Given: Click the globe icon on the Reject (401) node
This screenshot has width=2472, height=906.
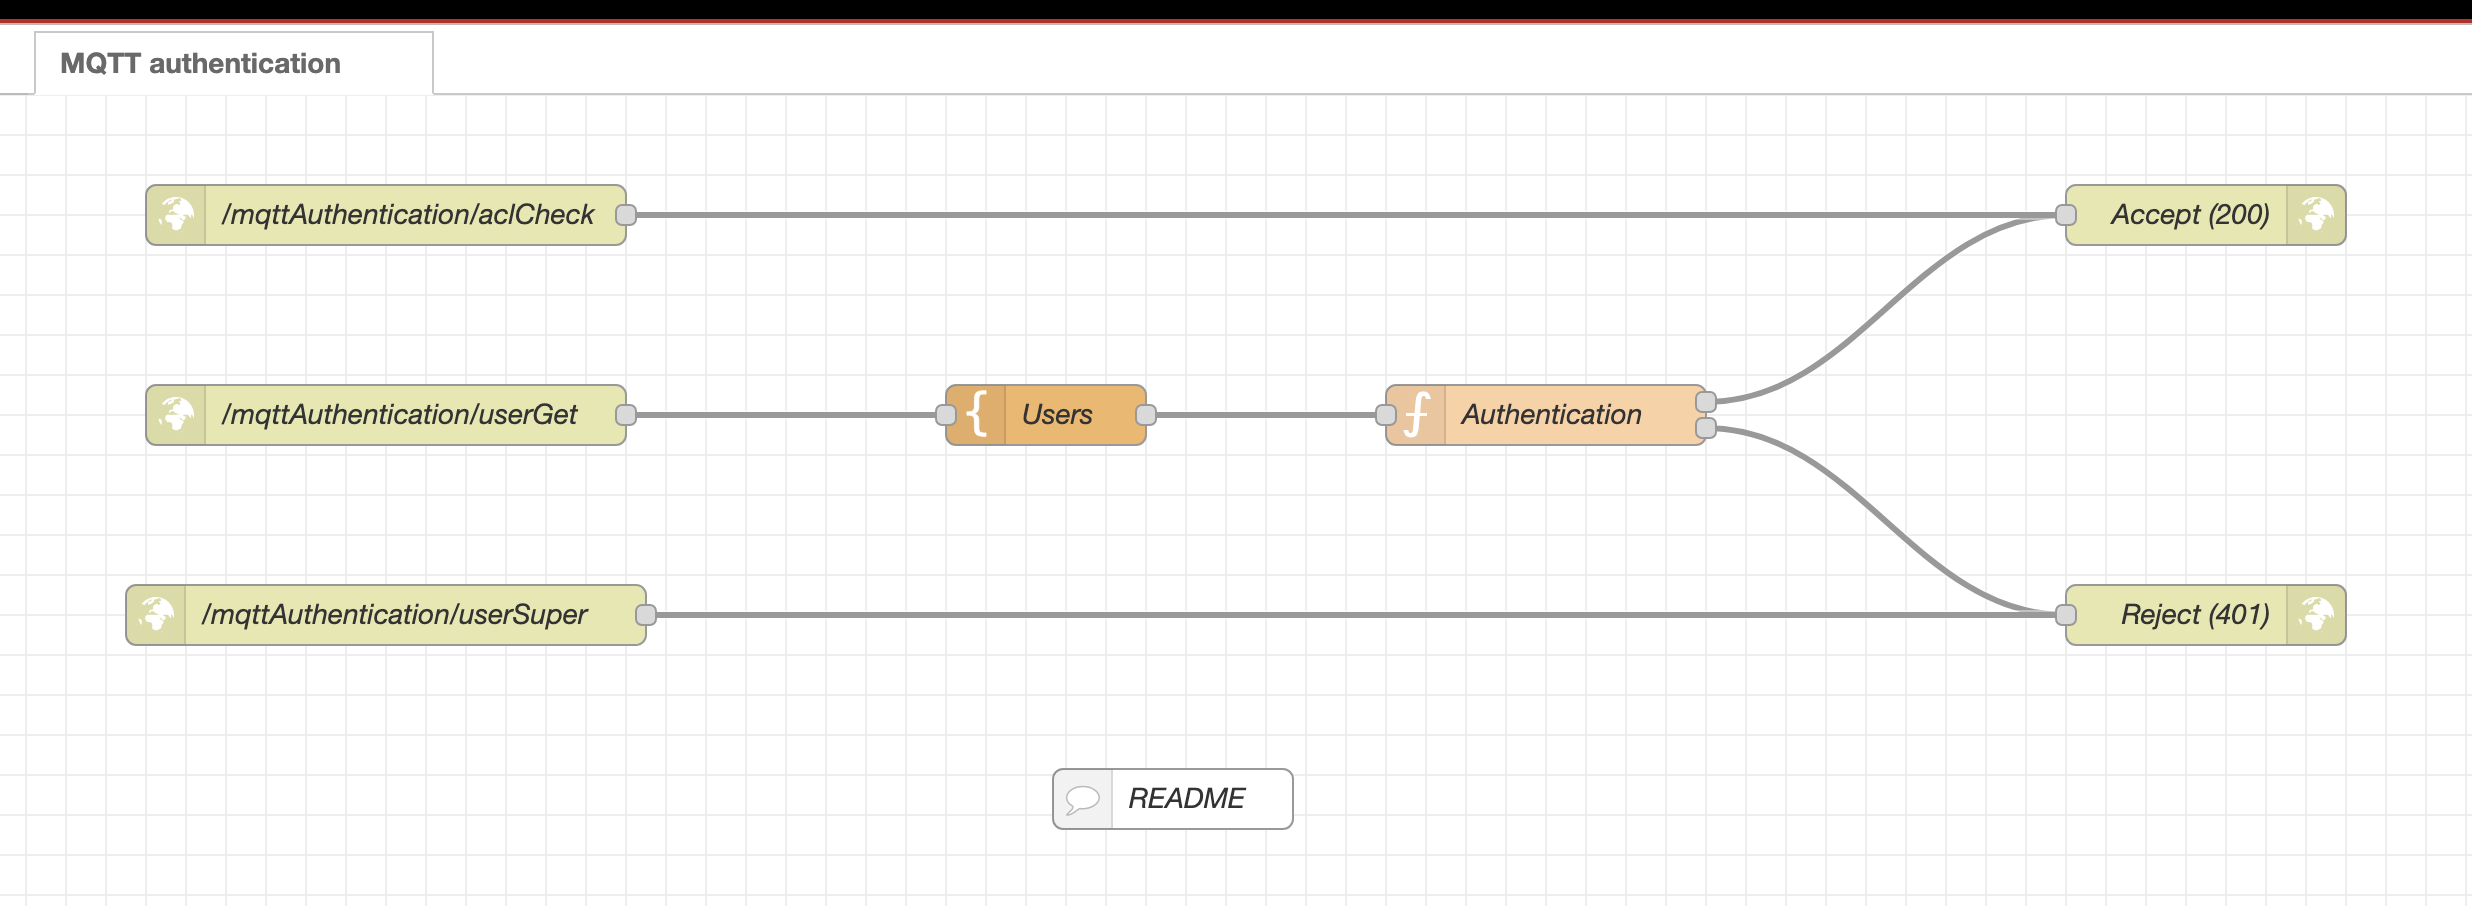Looking at the screenshot, I should pyautogui.click(x=2318, y=615).
